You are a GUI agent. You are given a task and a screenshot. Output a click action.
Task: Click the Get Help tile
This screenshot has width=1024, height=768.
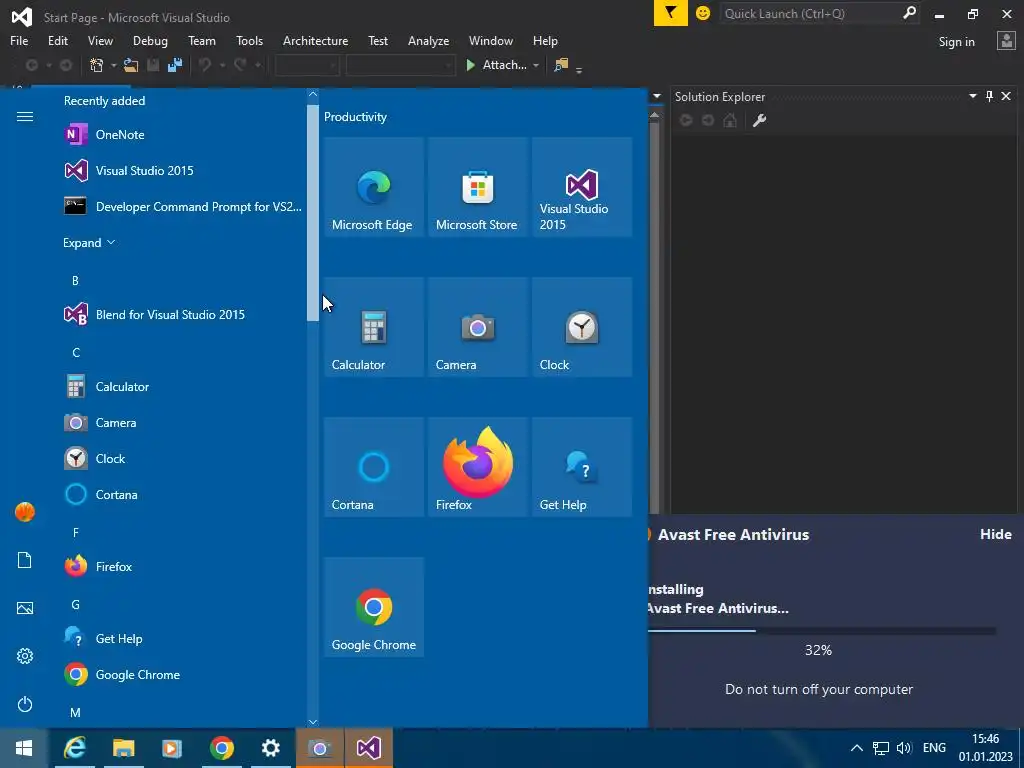click(x=582, y=467)
